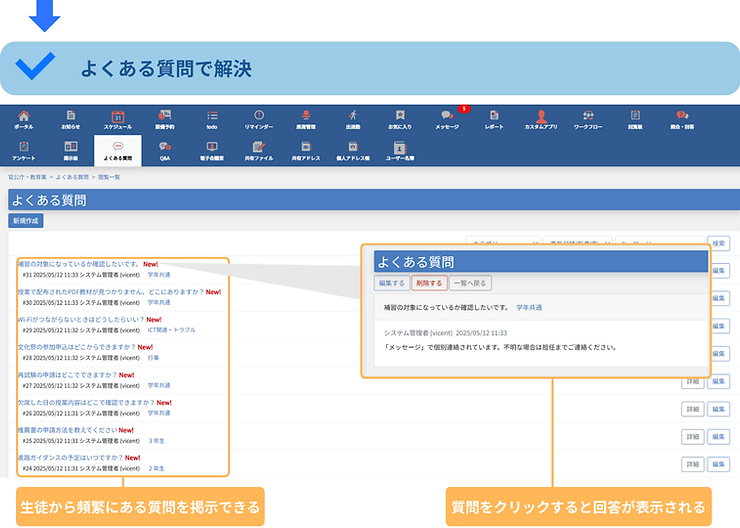
Task: Open the ユーザー名簿 icon
Action: pyautogui.click(x=400, y=150)
